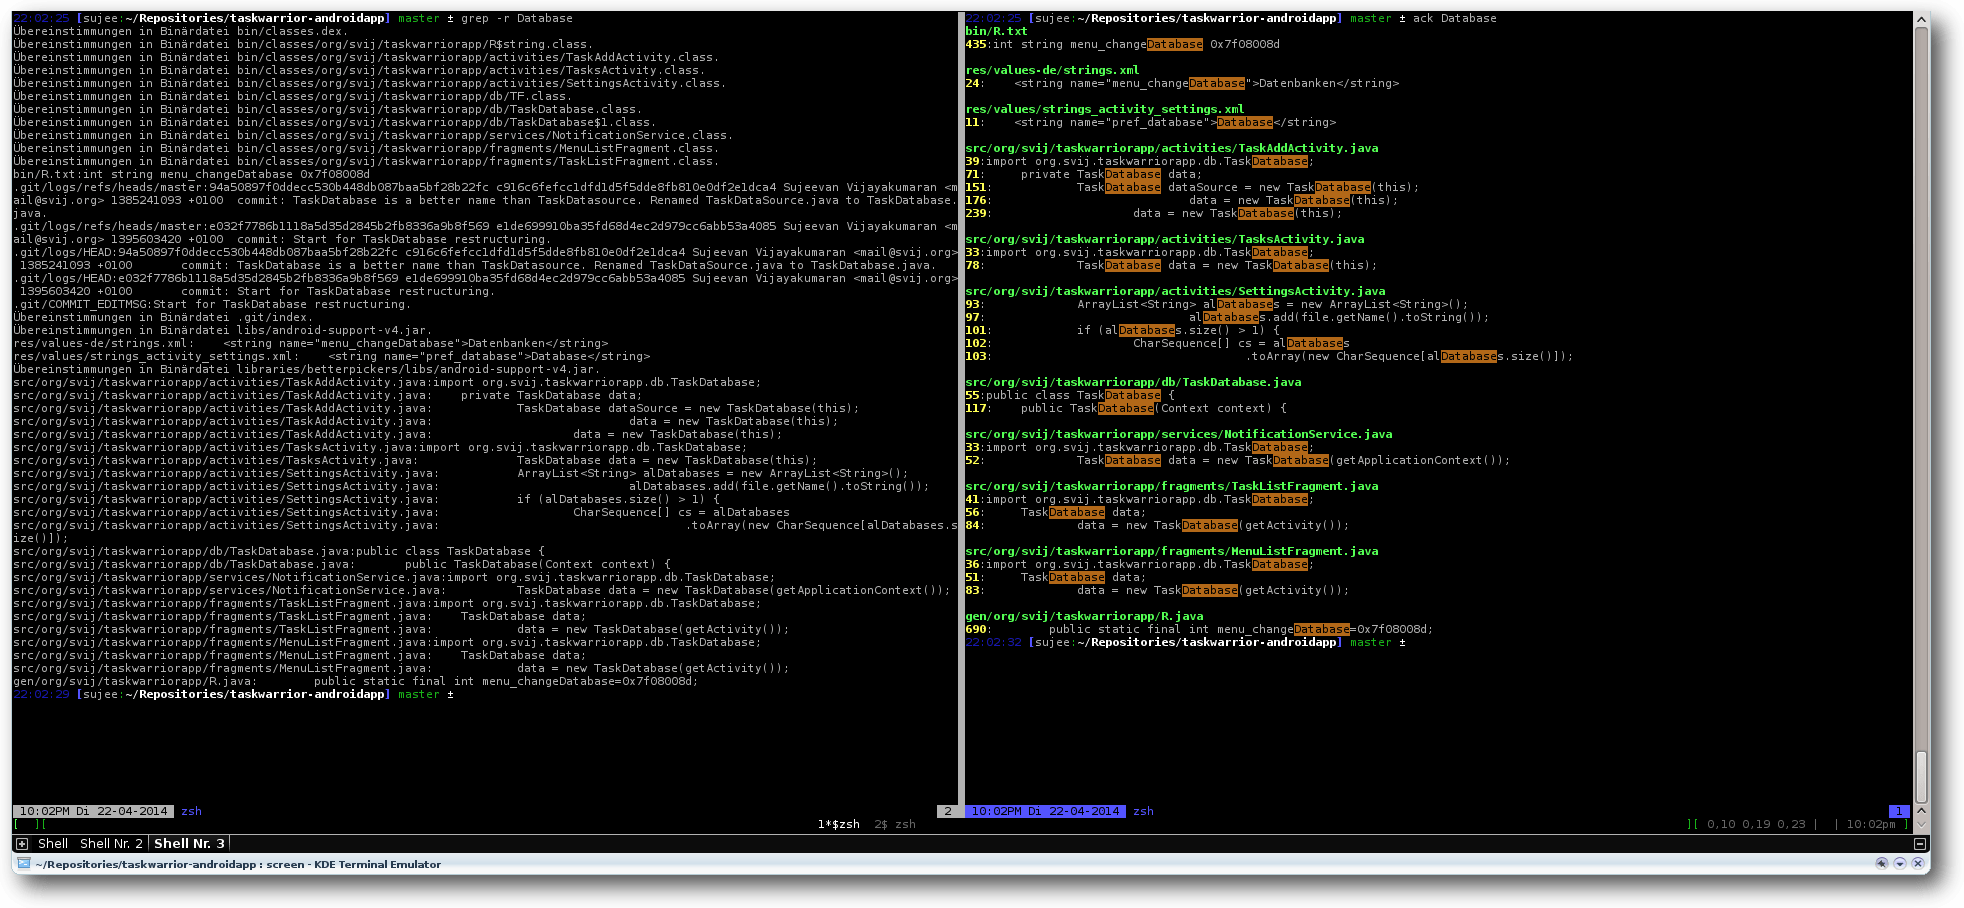Click the grep line '.git/COMMIT_EDITMSG:Start for TaskDatabase restructuring.'
The height and width of the screenshot is (908, 1964).
[x=212, y=304]
